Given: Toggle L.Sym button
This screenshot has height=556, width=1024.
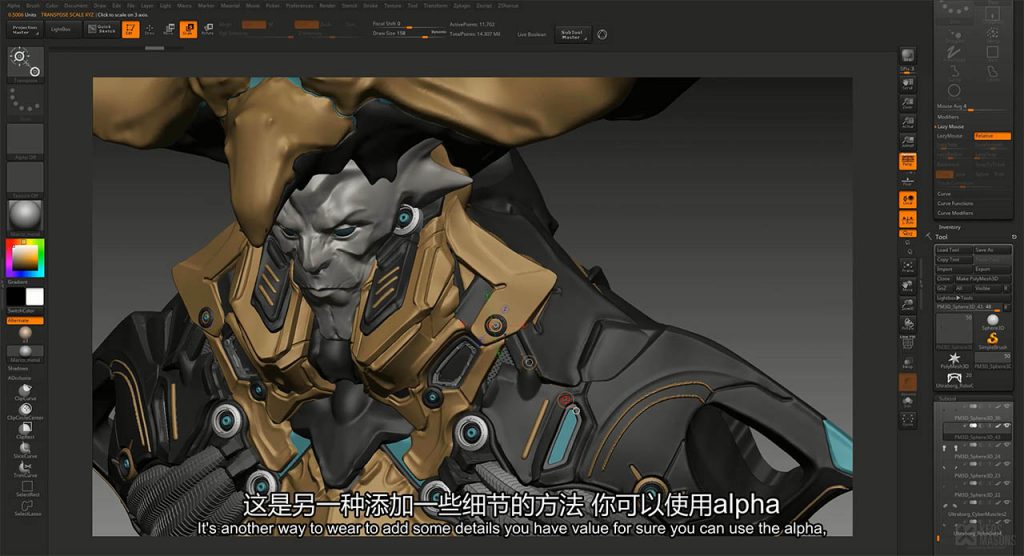Looking at the screenshot, I should click(x=908, y=220).
